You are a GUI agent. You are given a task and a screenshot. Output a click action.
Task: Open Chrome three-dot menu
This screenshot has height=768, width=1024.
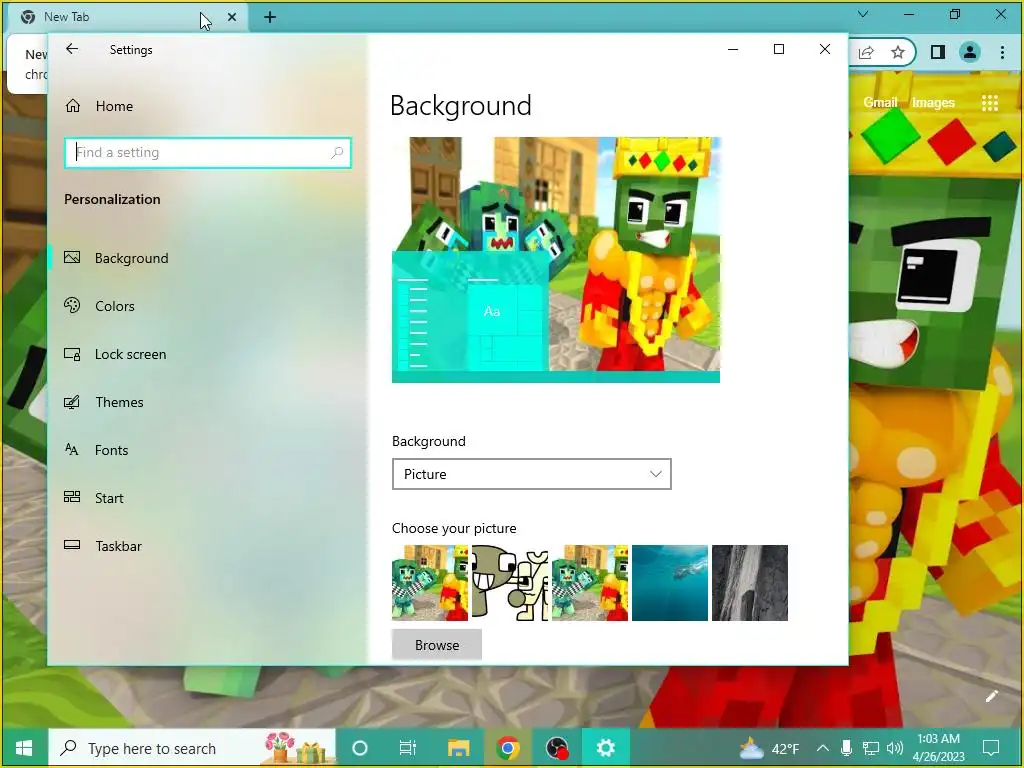pyautogui.click(x=1002, y=52)
